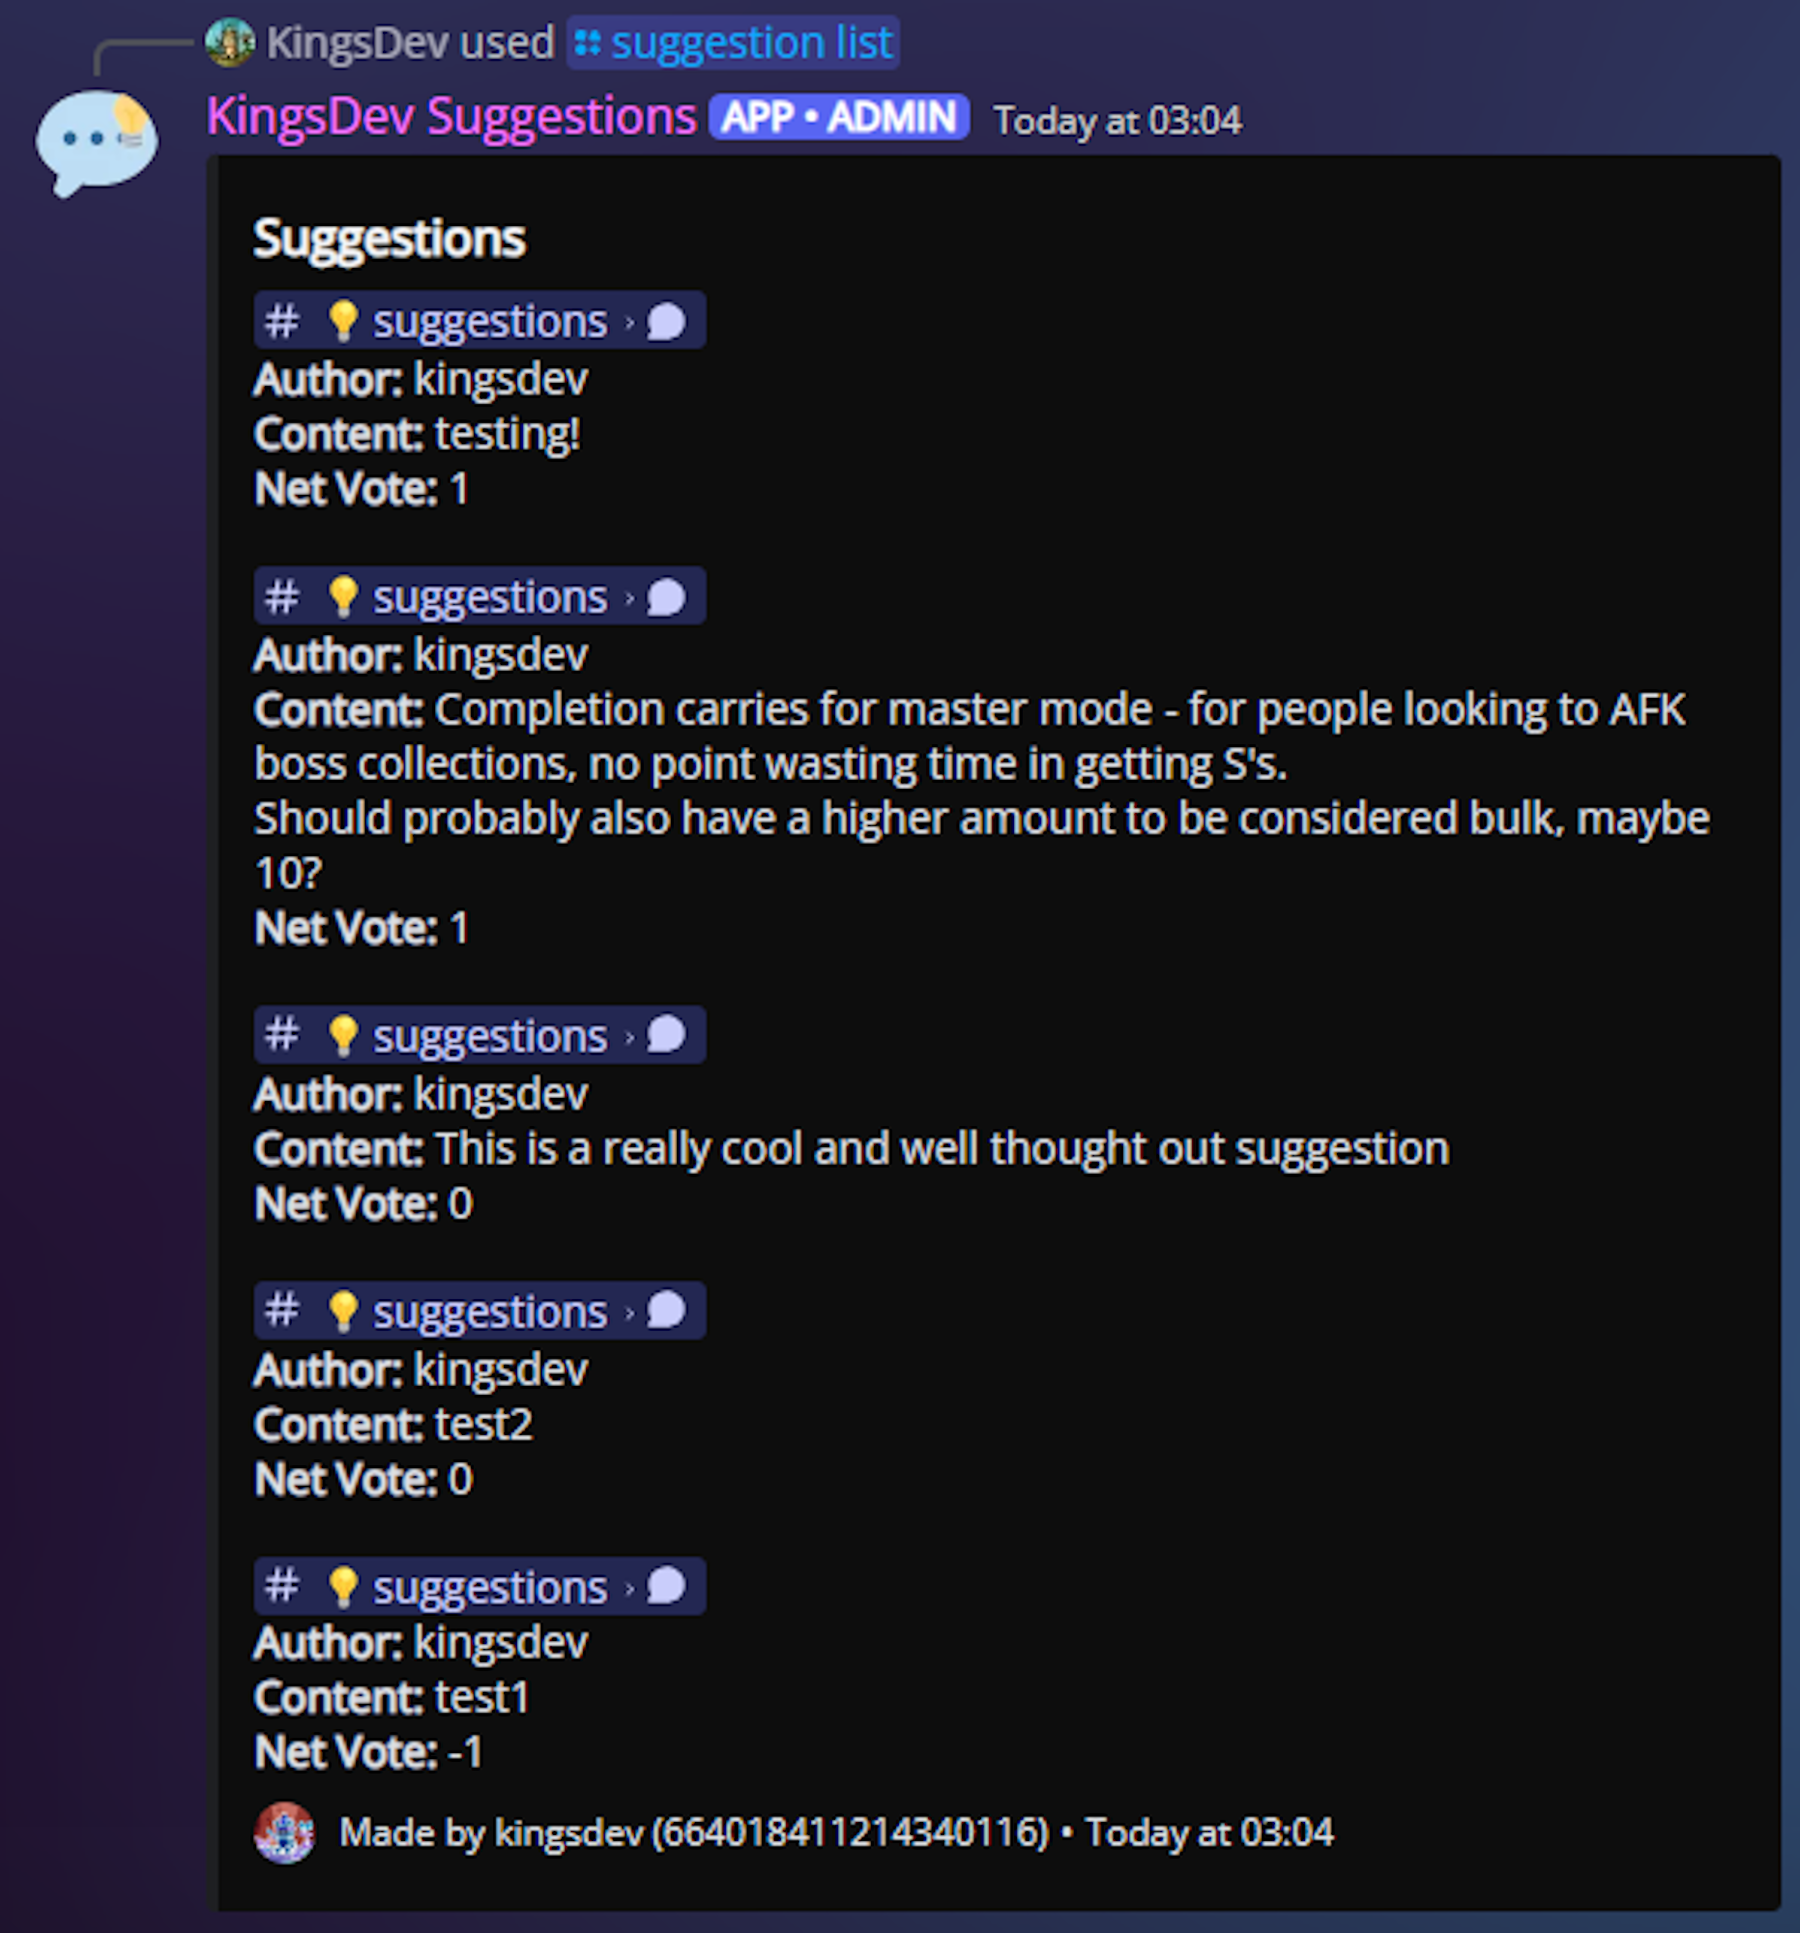Screen dimensions: 1800x1933
Task: Open suggestions link above 'really cool' suggestion
Action: tap(480, 1036)
